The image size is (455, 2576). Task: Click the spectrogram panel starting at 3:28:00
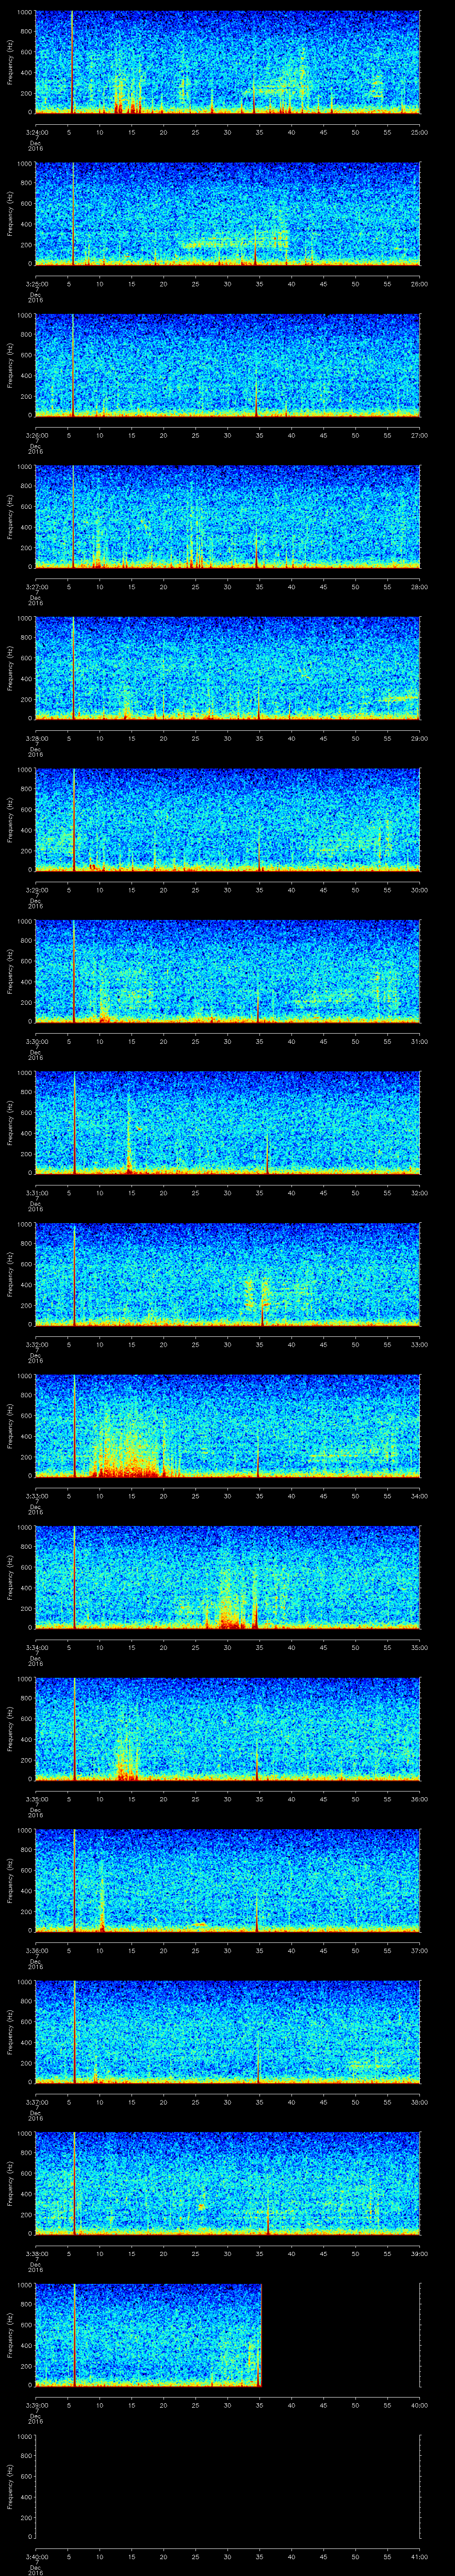pos(227,668)
